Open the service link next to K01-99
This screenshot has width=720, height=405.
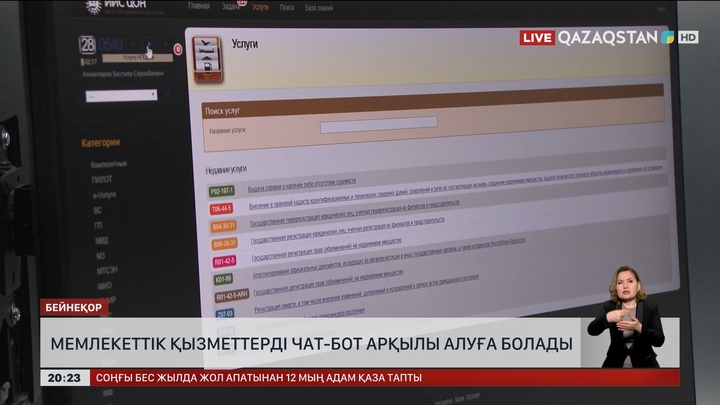click(x=389, y=258)
